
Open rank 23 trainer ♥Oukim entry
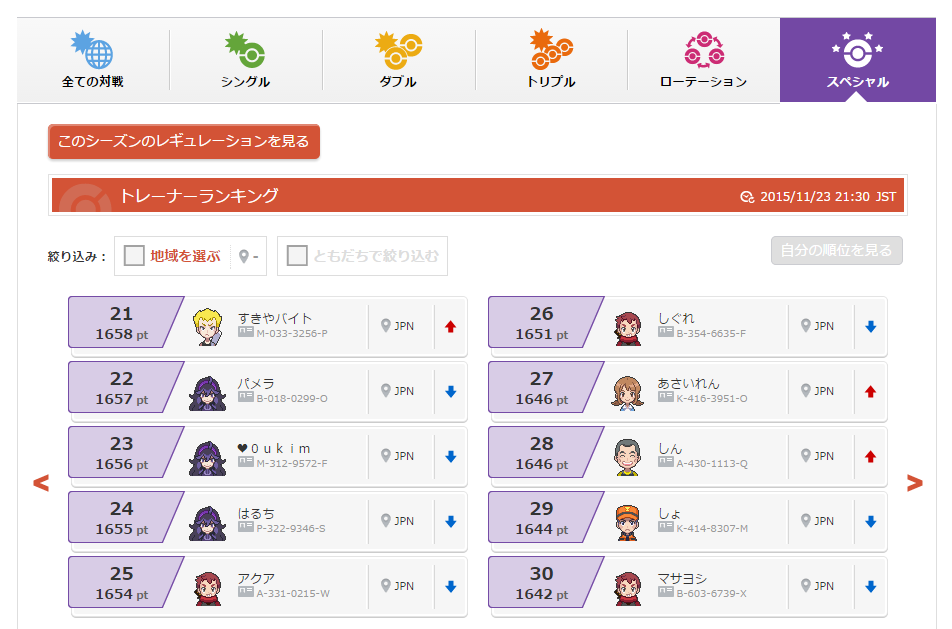click(268, 457)
